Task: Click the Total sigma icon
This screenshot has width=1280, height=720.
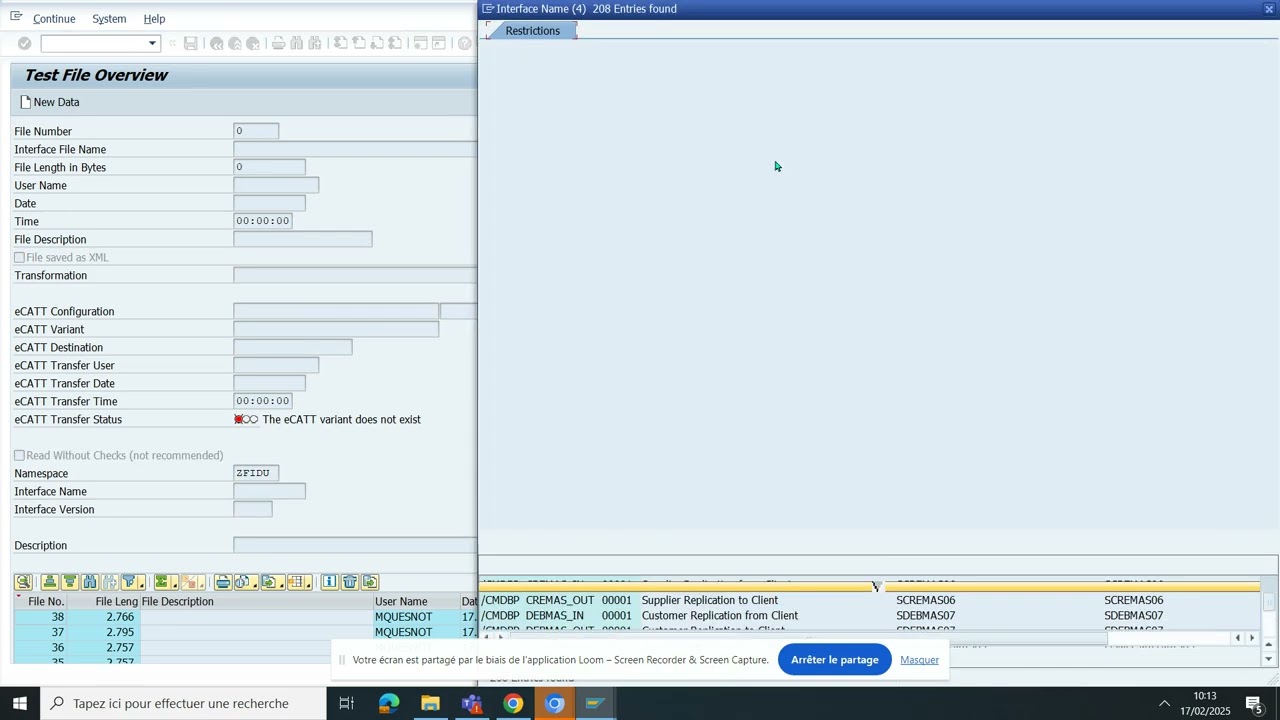Action: [x=162, y=582]
